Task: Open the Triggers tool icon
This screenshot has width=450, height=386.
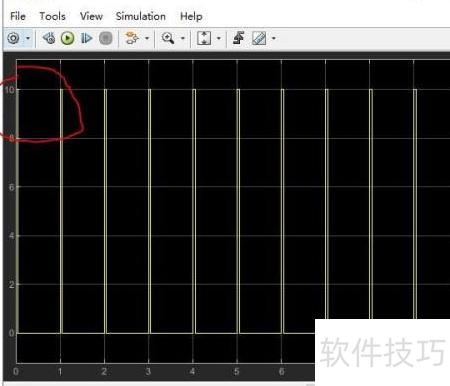Action: (239, 38)
